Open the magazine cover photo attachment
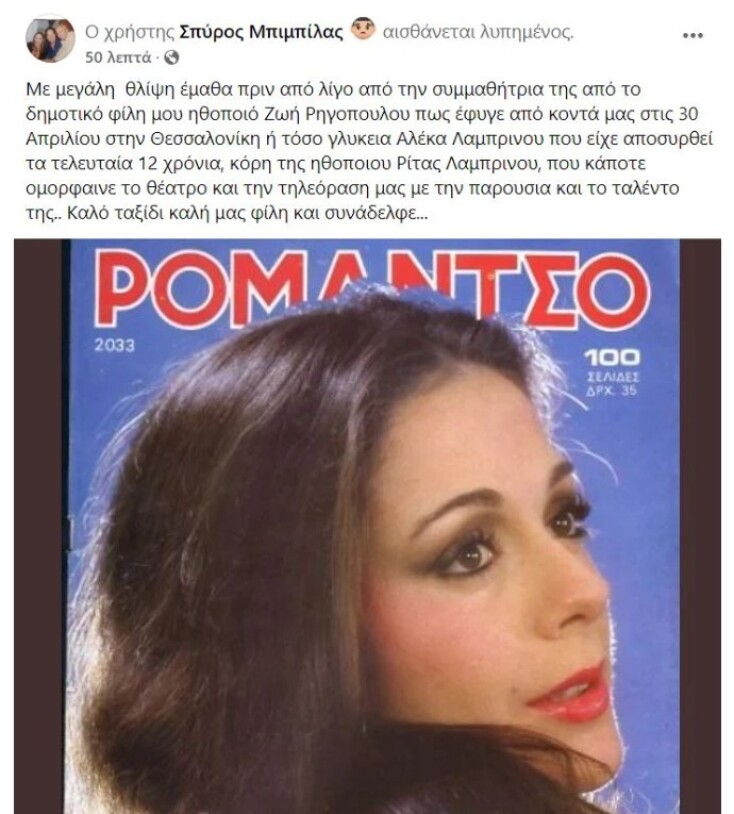 pyautogui.click(x=367, y=526)
